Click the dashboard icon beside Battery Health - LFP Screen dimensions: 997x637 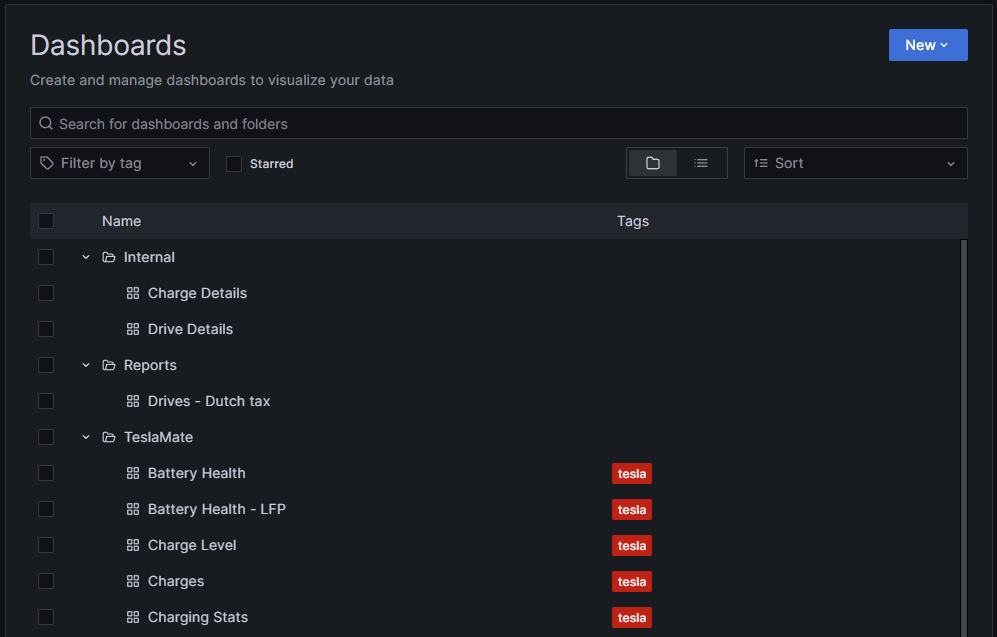pos(133,509)
